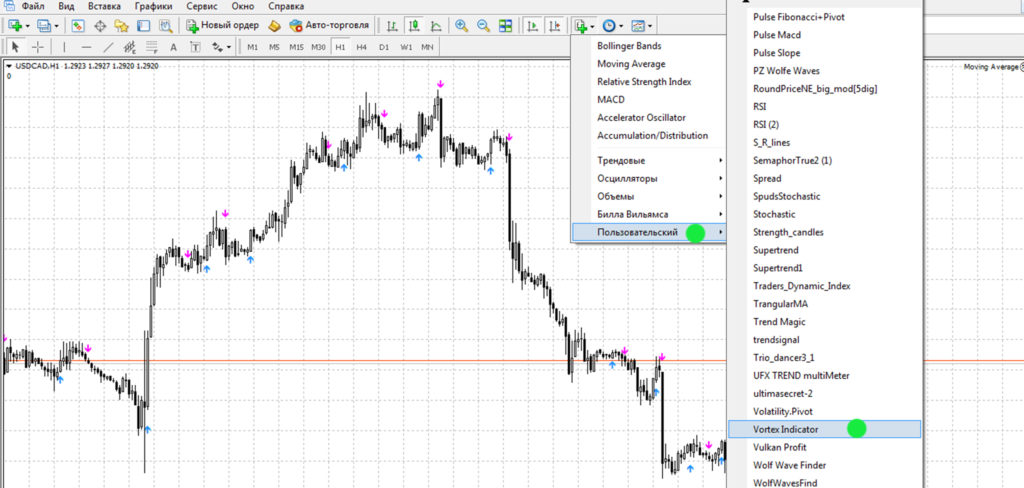Image resolution: width=1024 pixels, height=488 pixels.
Task: Open the Navigator folder-star icon
Action: coord(121,26)
